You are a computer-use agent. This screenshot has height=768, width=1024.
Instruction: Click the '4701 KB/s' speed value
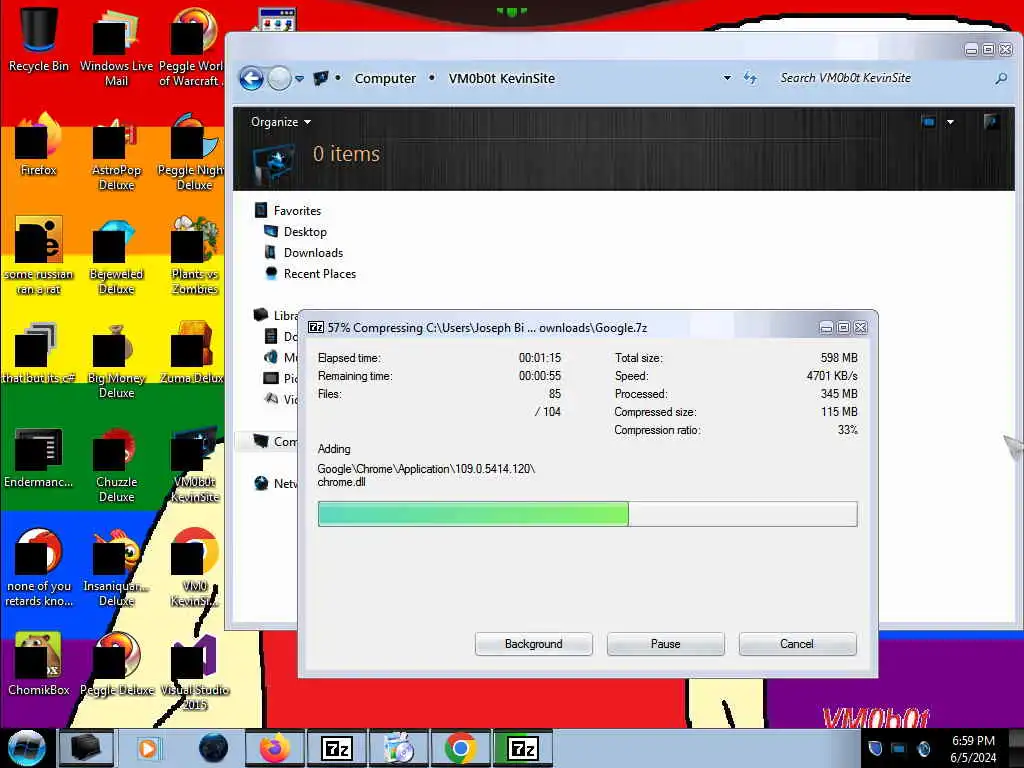(x=832, y=376)
